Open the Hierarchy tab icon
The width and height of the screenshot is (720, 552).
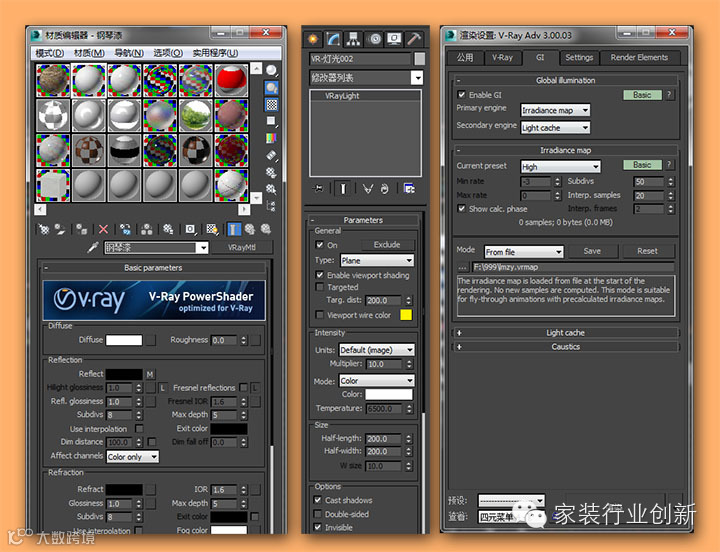(x=353, y=39)
